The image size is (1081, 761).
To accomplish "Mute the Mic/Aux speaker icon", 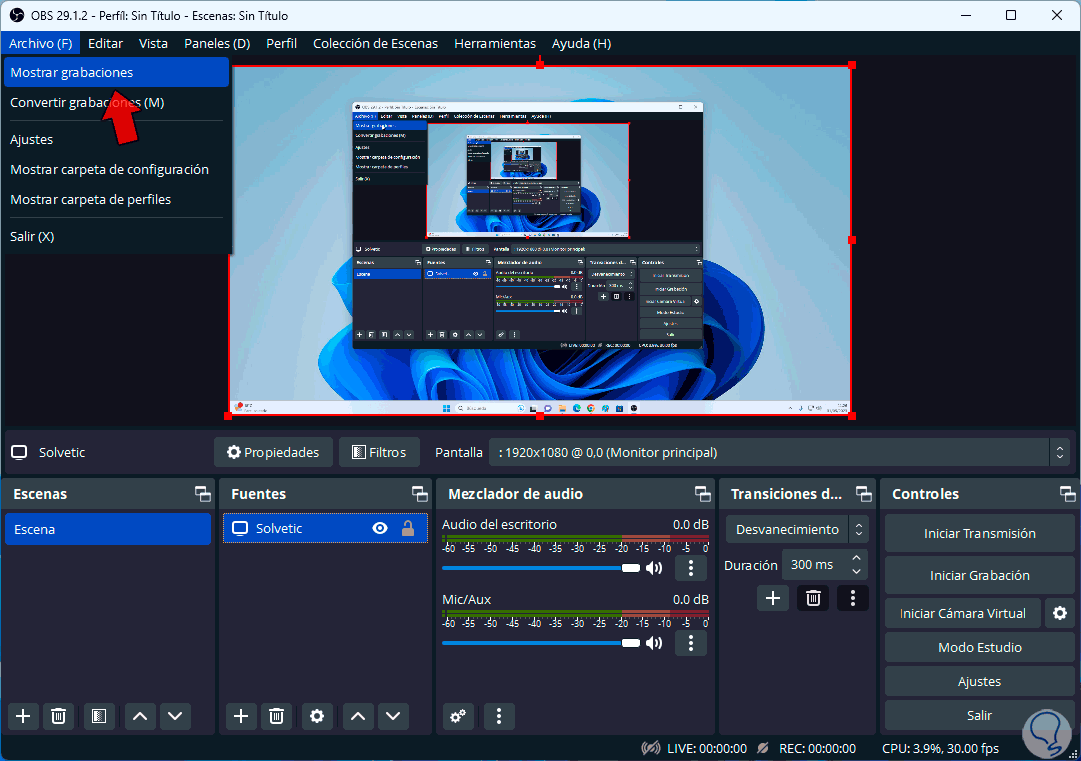I will click(654, 643).
